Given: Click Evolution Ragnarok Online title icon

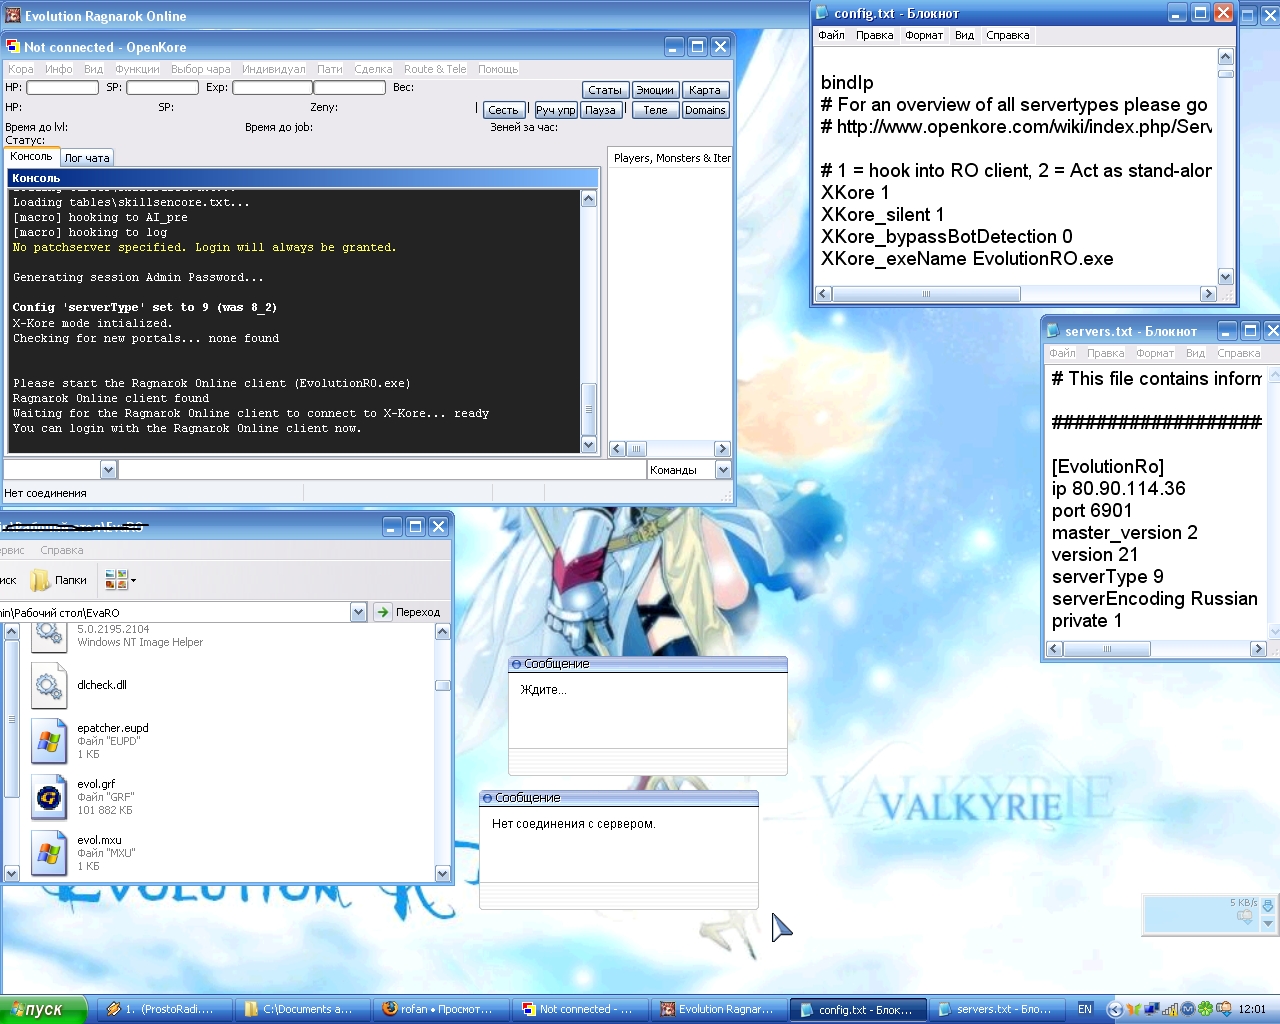Looking at the screenshot, I should [x=13, y=16].
